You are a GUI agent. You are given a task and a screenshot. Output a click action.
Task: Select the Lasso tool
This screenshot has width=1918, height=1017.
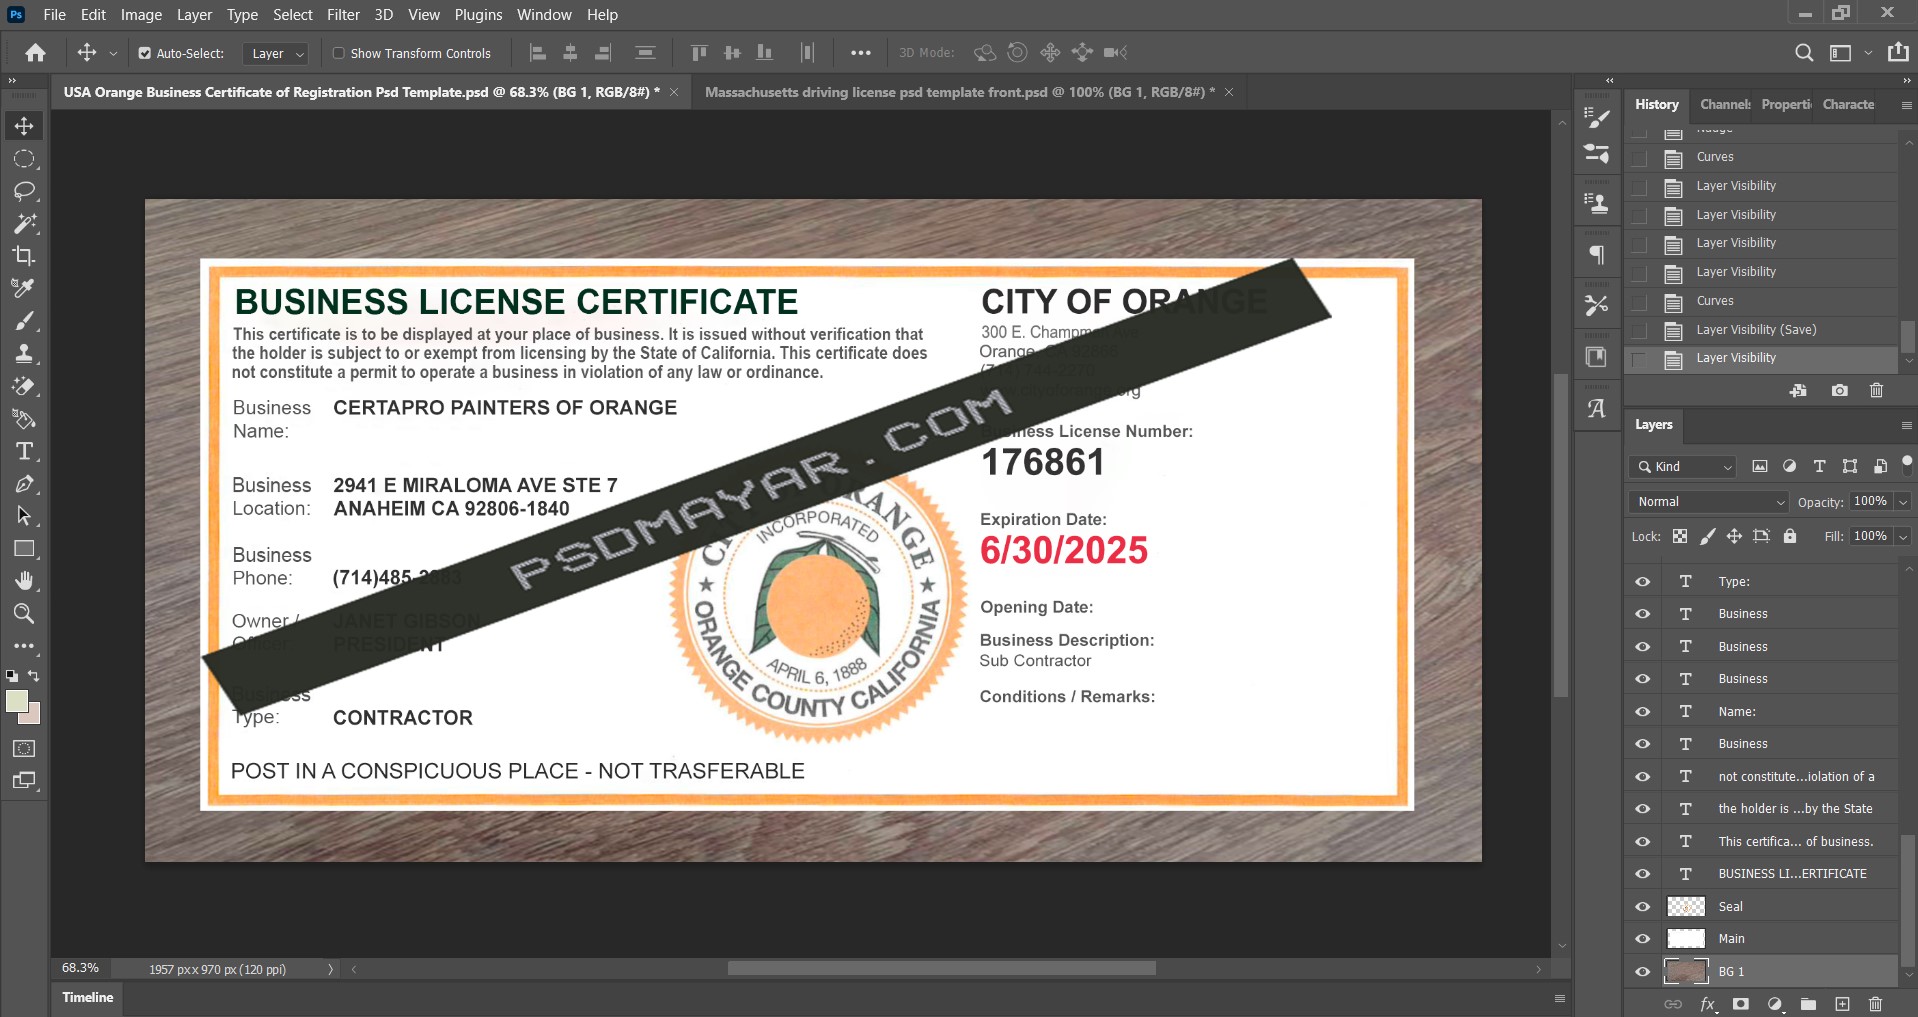pyautogui.click(x=24, y=190)
